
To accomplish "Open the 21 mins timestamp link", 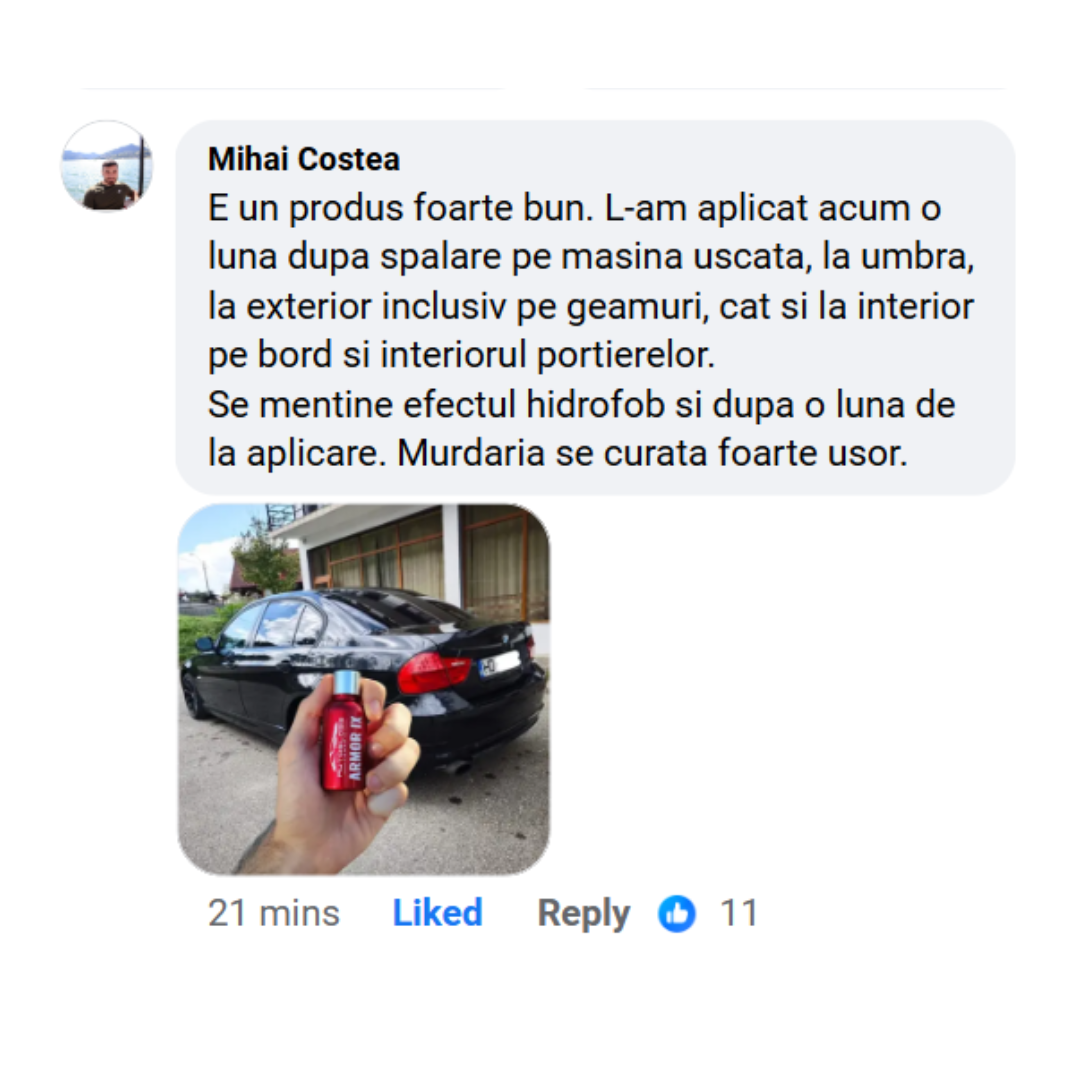I will click(x=274, y=913).
